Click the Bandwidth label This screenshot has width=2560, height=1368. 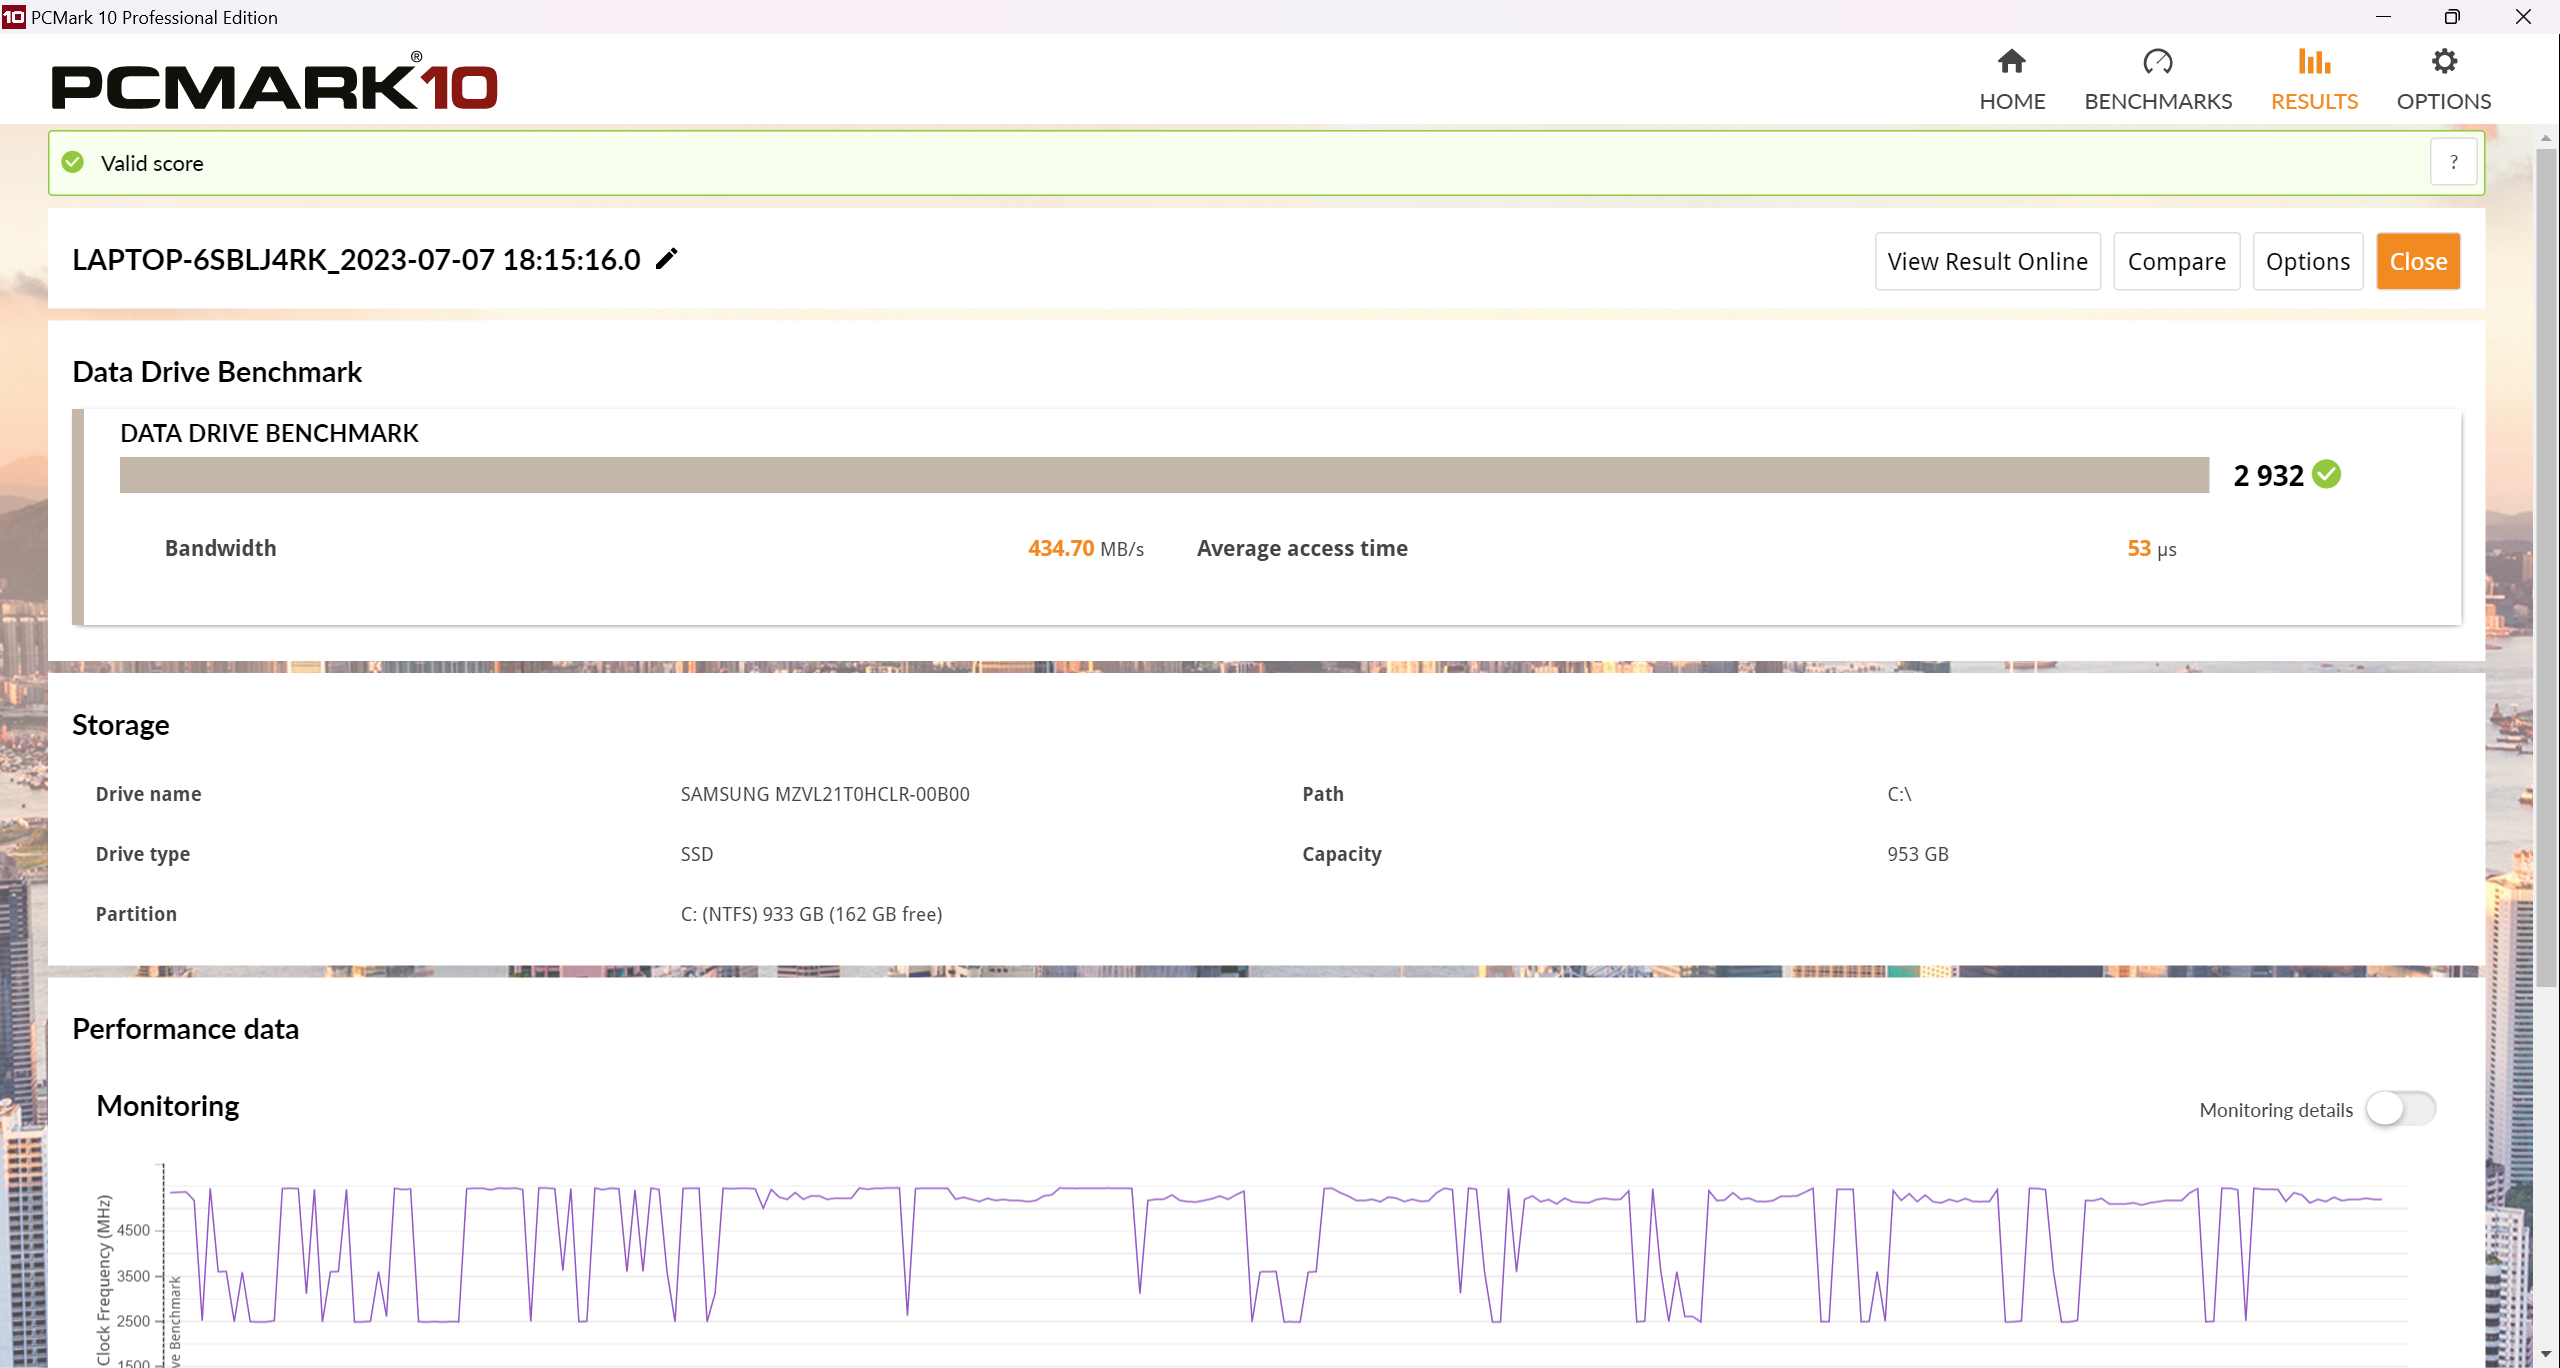(x=221, y=548)
